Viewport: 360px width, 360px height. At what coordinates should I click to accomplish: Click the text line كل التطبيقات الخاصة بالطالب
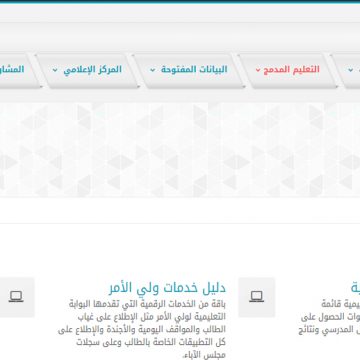click(x=151, y=342)
